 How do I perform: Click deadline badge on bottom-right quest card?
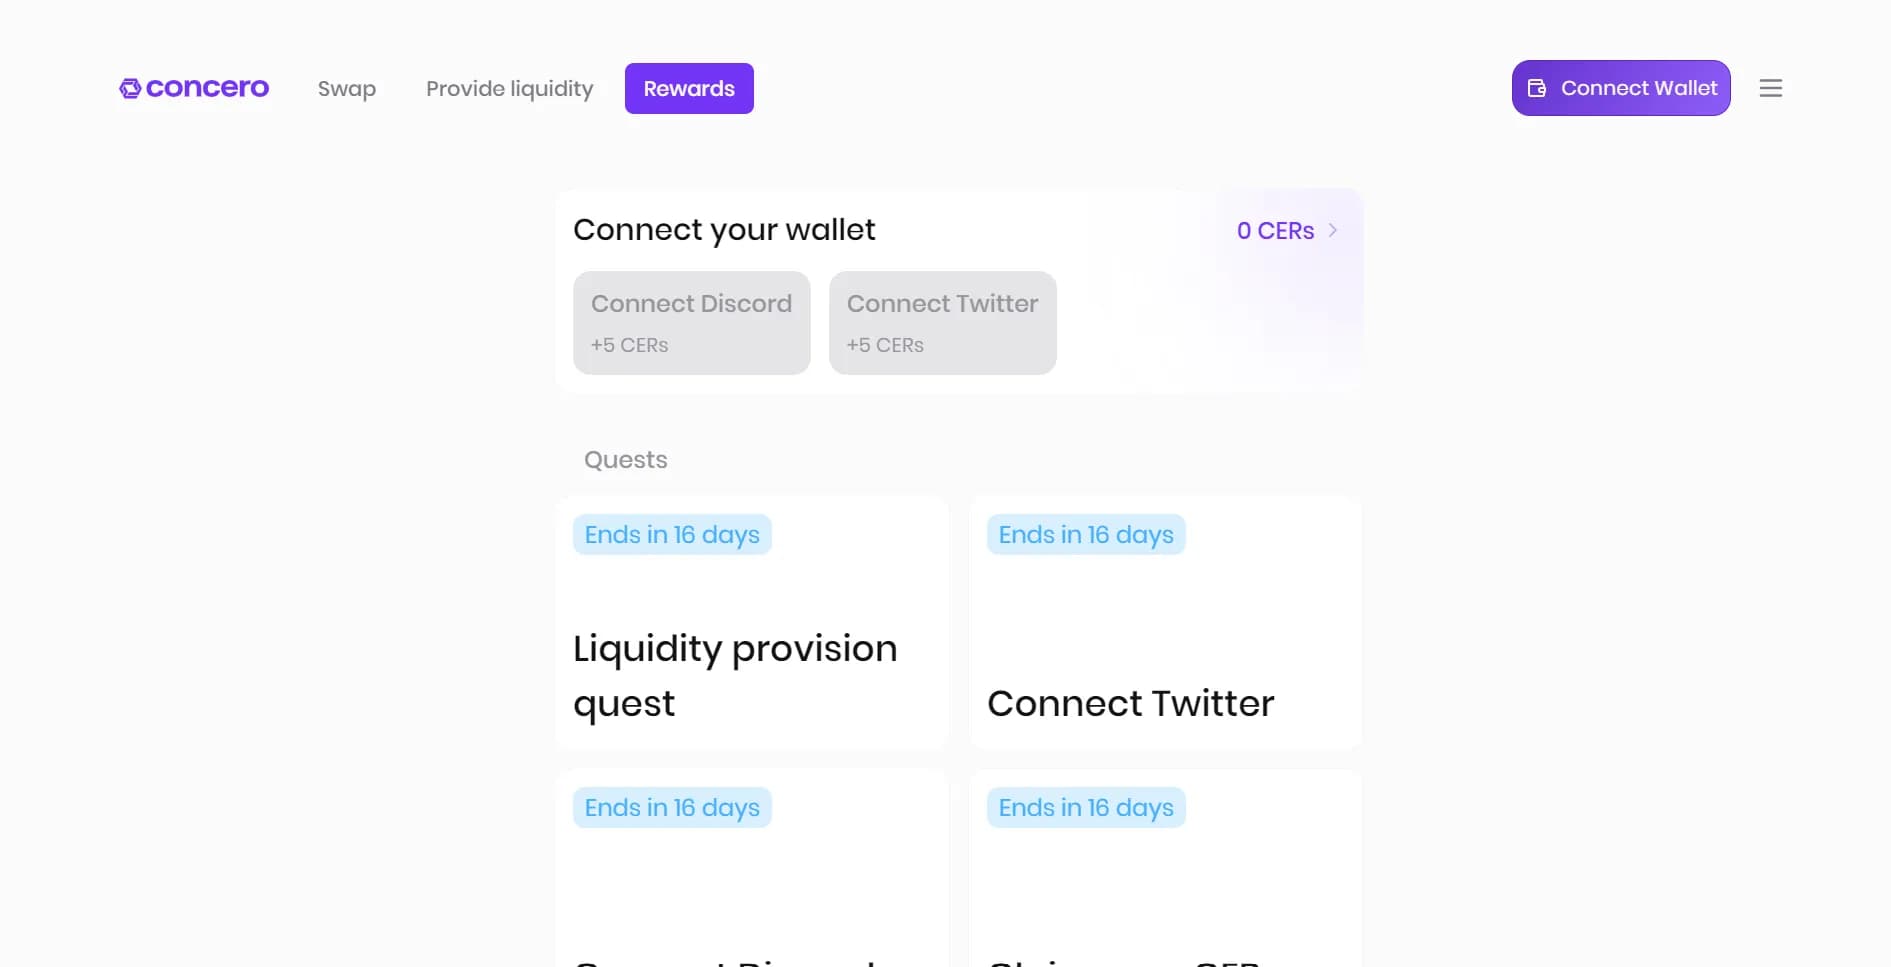tap(1086, 808)
